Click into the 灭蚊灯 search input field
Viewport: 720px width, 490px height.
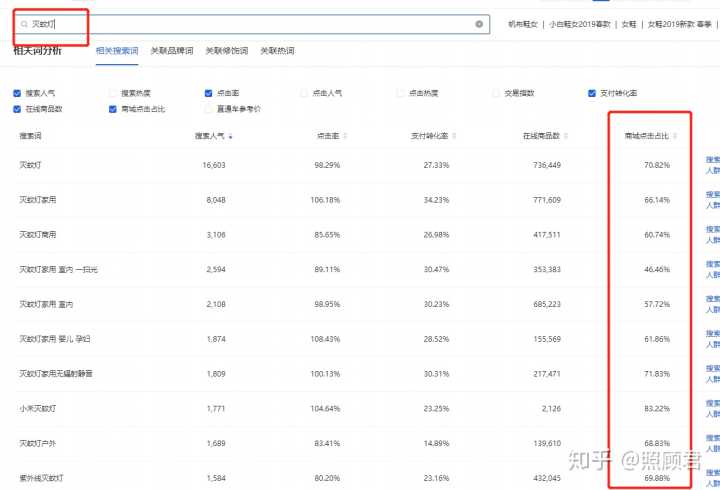[250, 23]
